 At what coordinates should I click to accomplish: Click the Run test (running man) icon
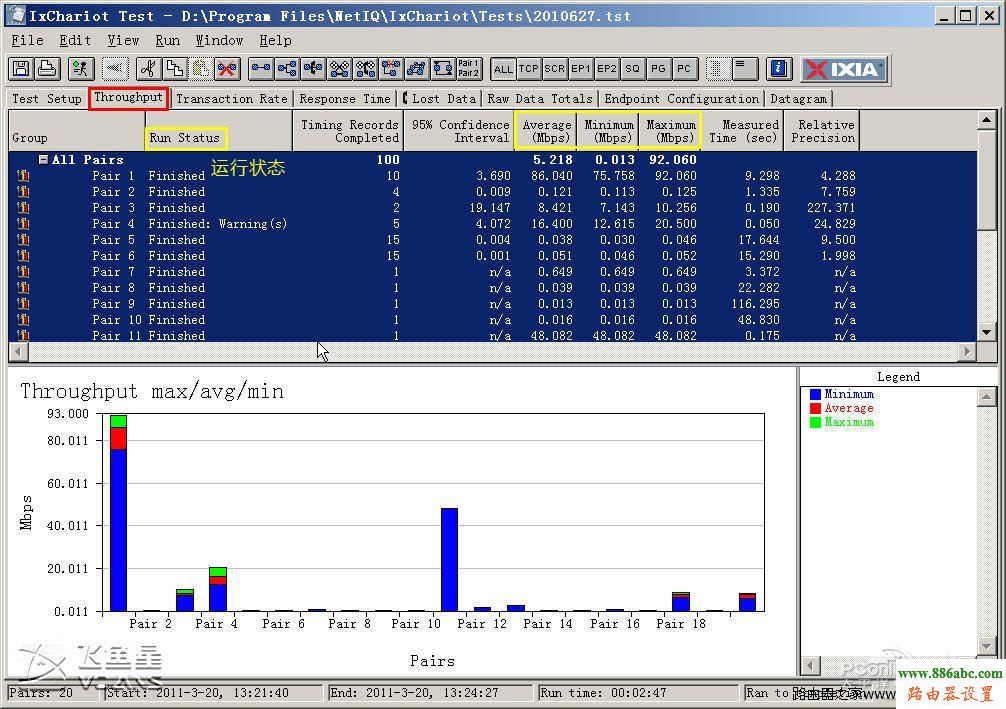pyautogui.click(x=80, y=69)
